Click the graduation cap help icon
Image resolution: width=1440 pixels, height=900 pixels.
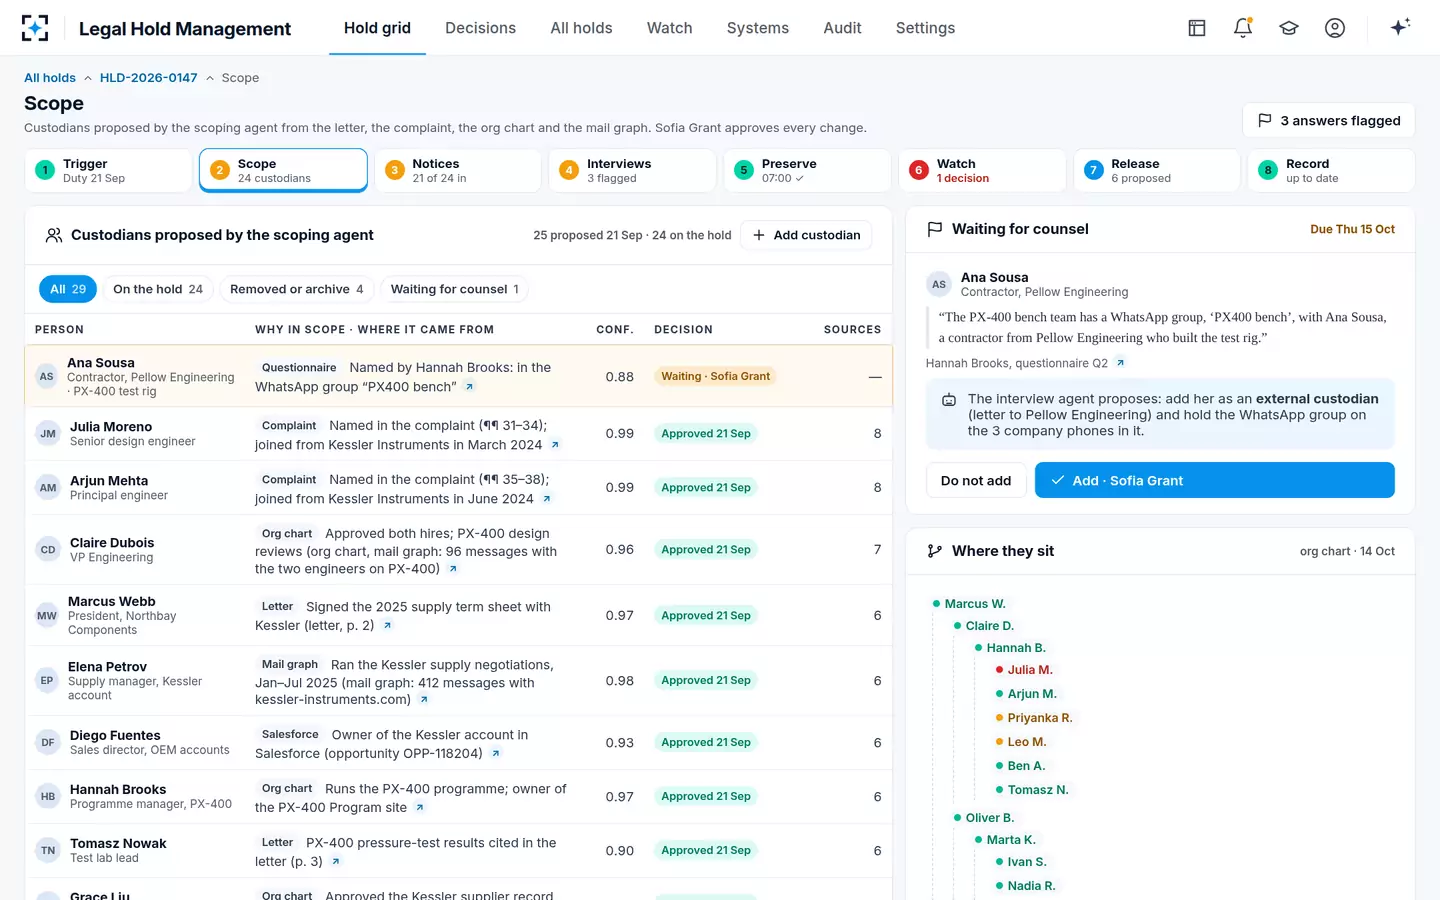pyautogui.click(x=1289, y=28)
